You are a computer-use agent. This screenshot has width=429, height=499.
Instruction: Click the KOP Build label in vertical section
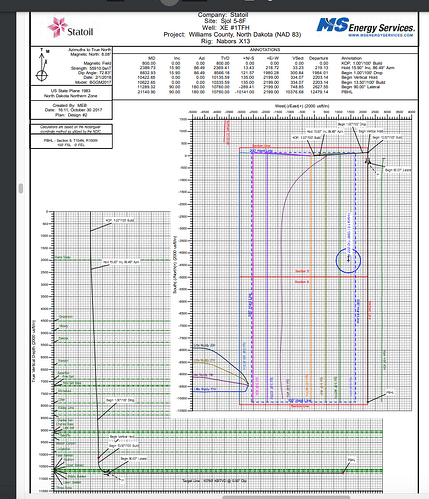coord(120,221)
